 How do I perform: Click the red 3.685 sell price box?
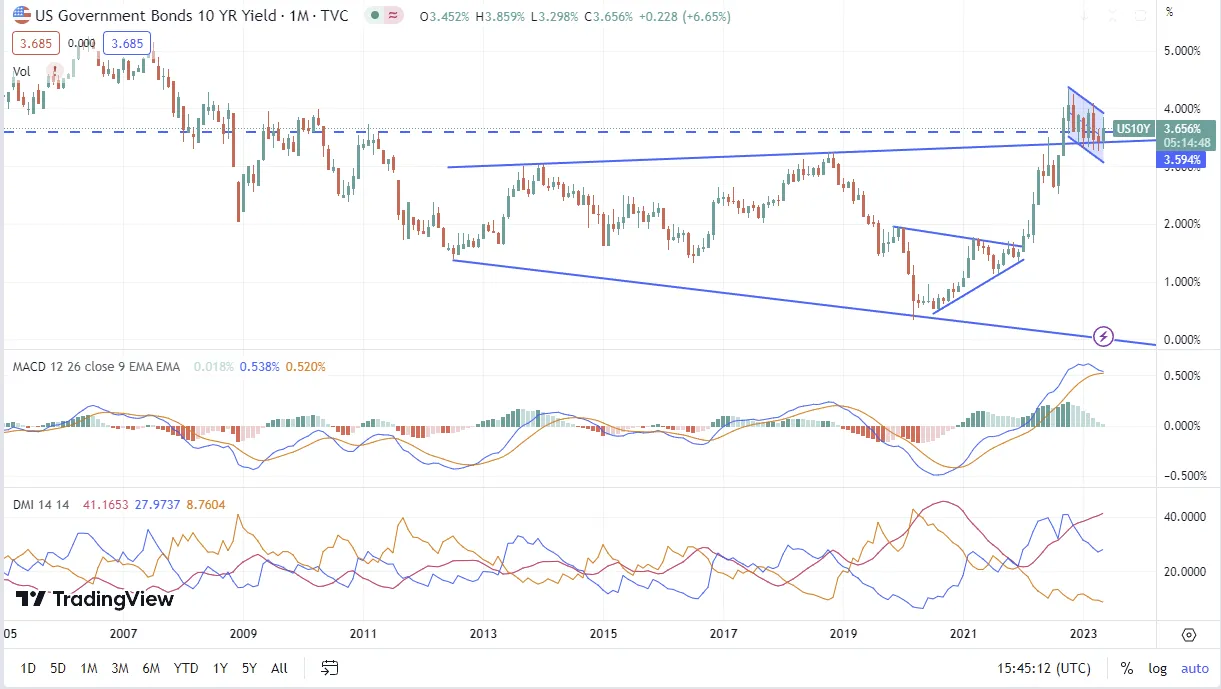pos(36,43)
